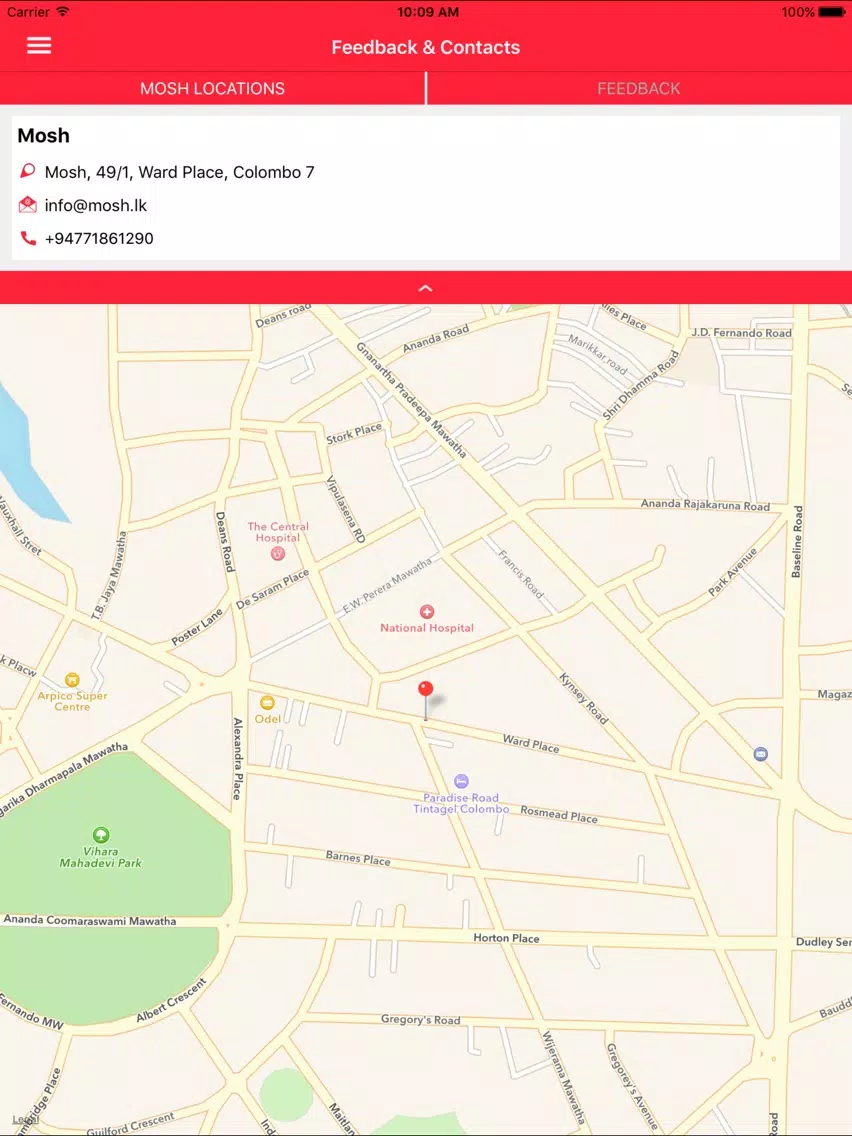This screenshot has height=1136, width=852.
Task: Click the red envelope email icon
Action: click(28, 205)
